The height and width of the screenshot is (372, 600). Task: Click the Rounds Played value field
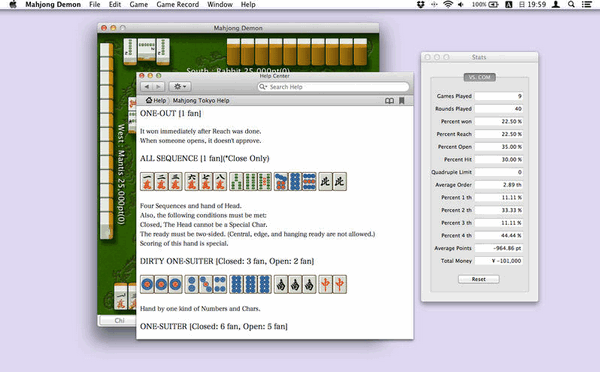tap(499, 109)
